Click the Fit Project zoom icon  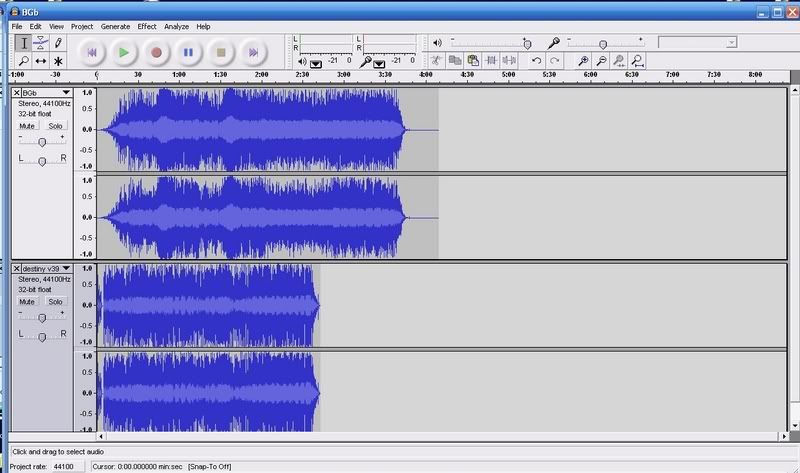coord(637,61)
